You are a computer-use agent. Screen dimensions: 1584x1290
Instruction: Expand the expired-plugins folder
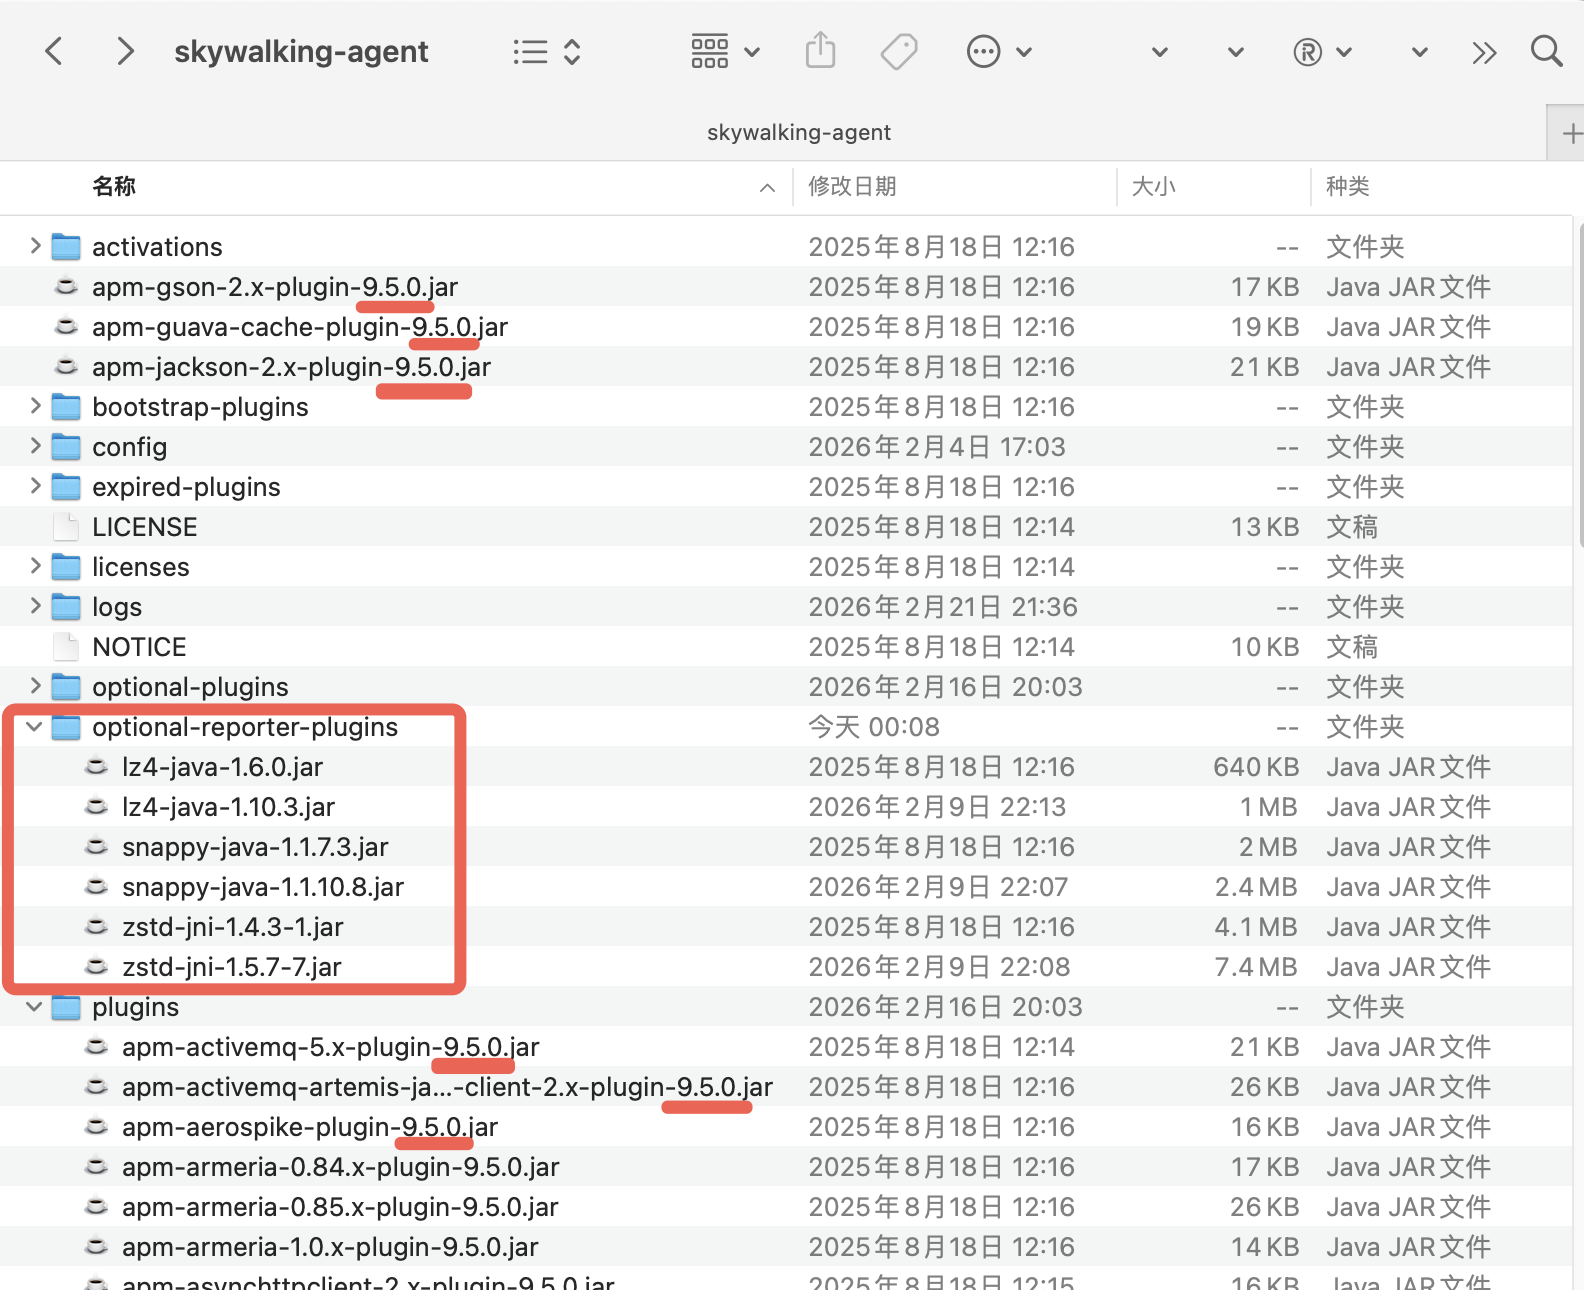tap(35, 486)
